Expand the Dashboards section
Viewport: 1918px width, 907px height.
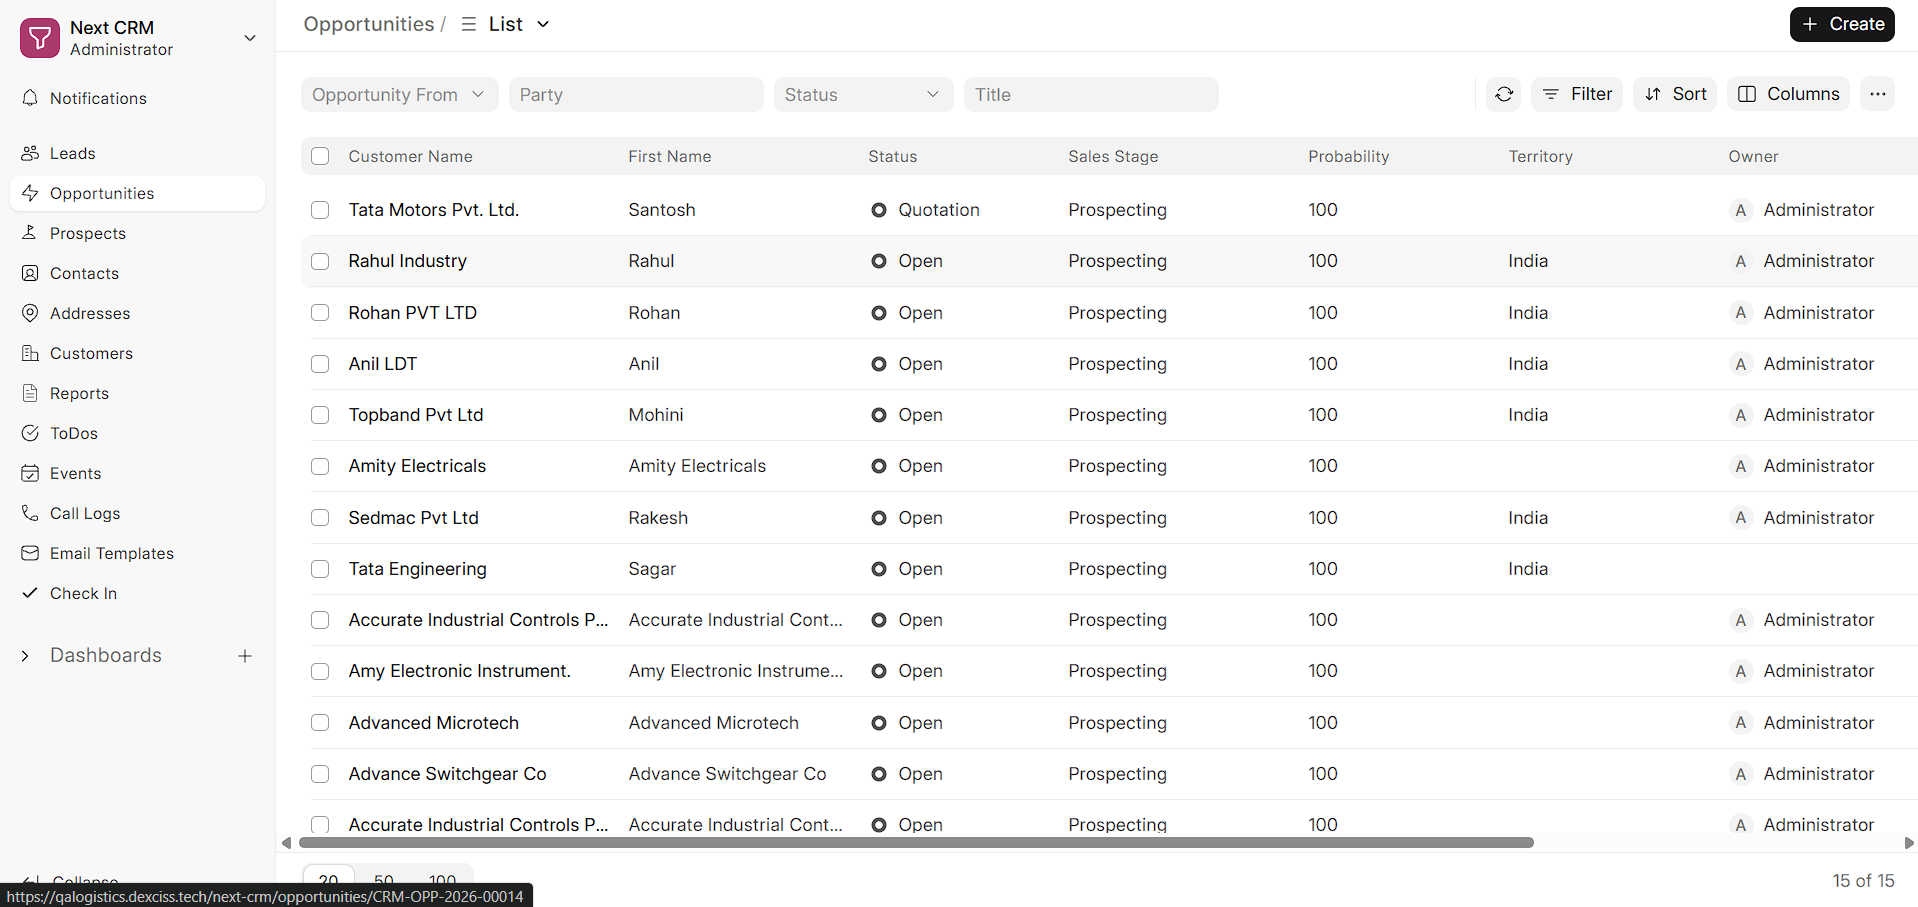pos(25,656)
